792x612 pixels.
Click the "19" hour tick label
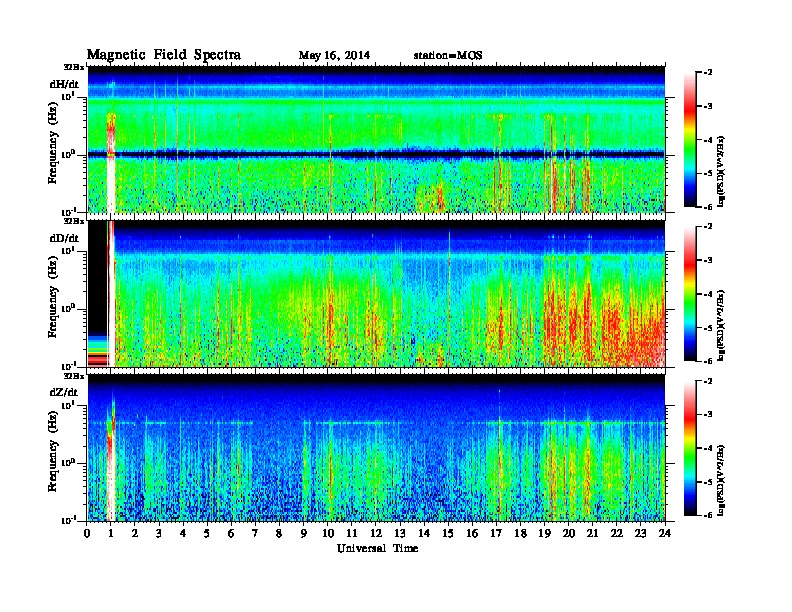[x=544, y=533]
